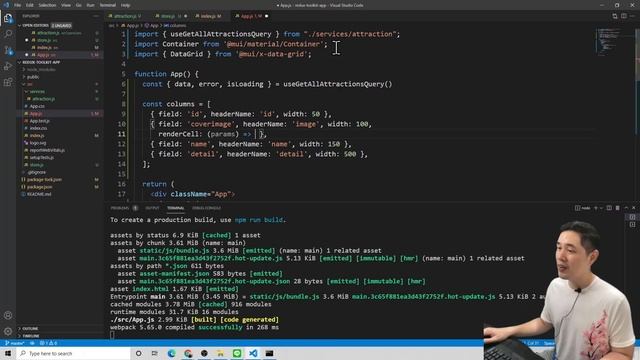The width and height of the screenshot is (640, 360).
Task: Open the Source Control view
Action: tap(8, 50)
